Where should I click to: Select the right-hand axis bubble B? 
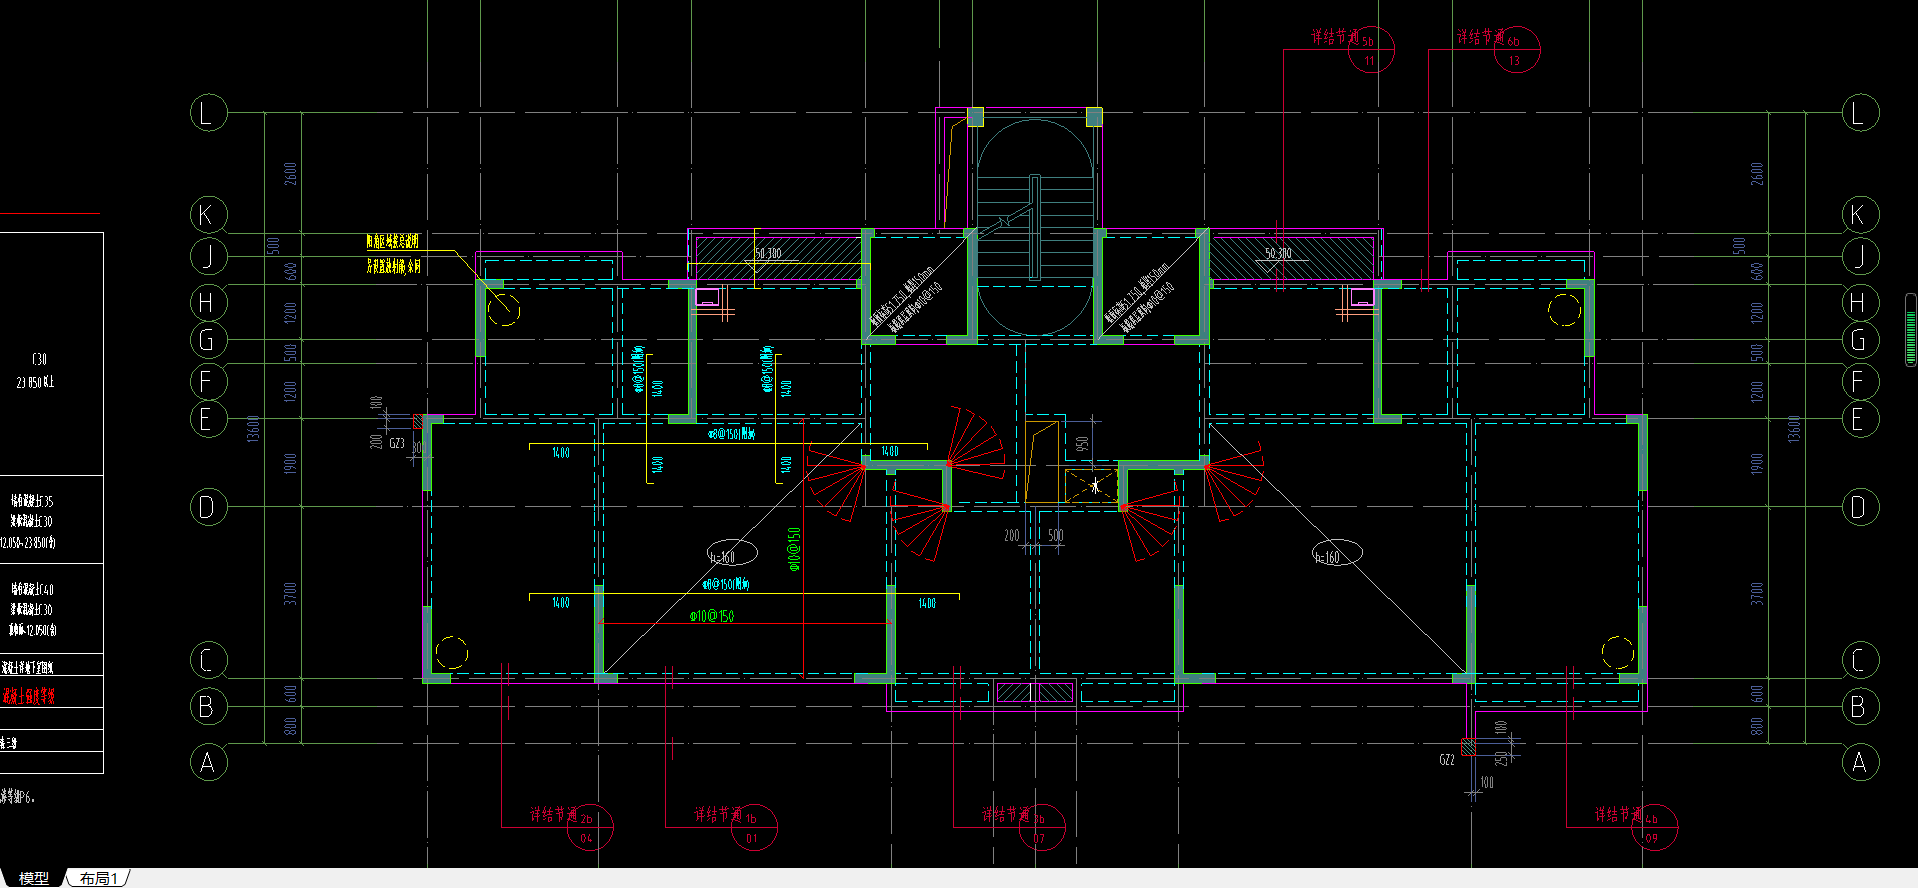tap(1860, 706)
